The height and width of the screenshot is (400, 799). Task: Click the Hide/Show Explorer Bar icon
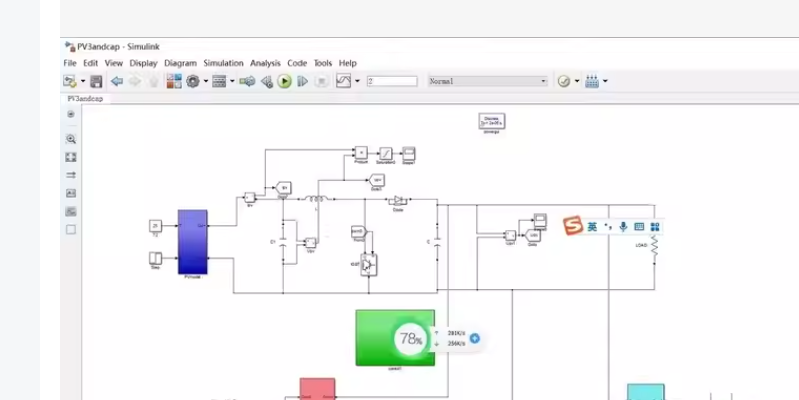[x=71, y=114]
